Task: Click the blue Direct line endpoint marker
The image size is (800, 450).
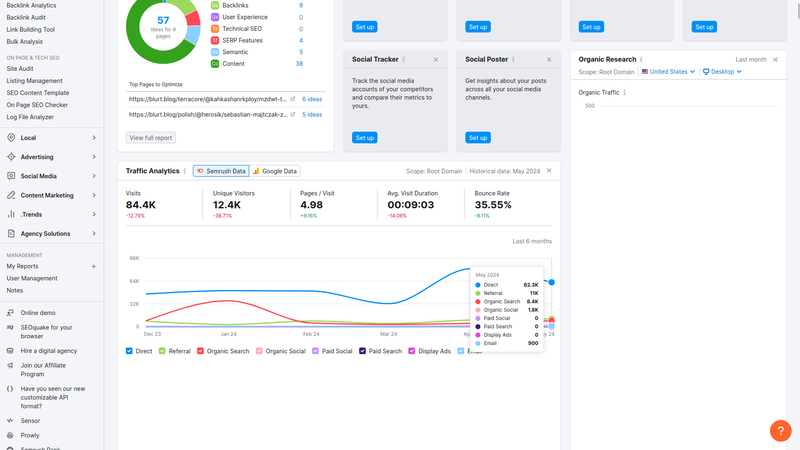Action: click(551, 282)
